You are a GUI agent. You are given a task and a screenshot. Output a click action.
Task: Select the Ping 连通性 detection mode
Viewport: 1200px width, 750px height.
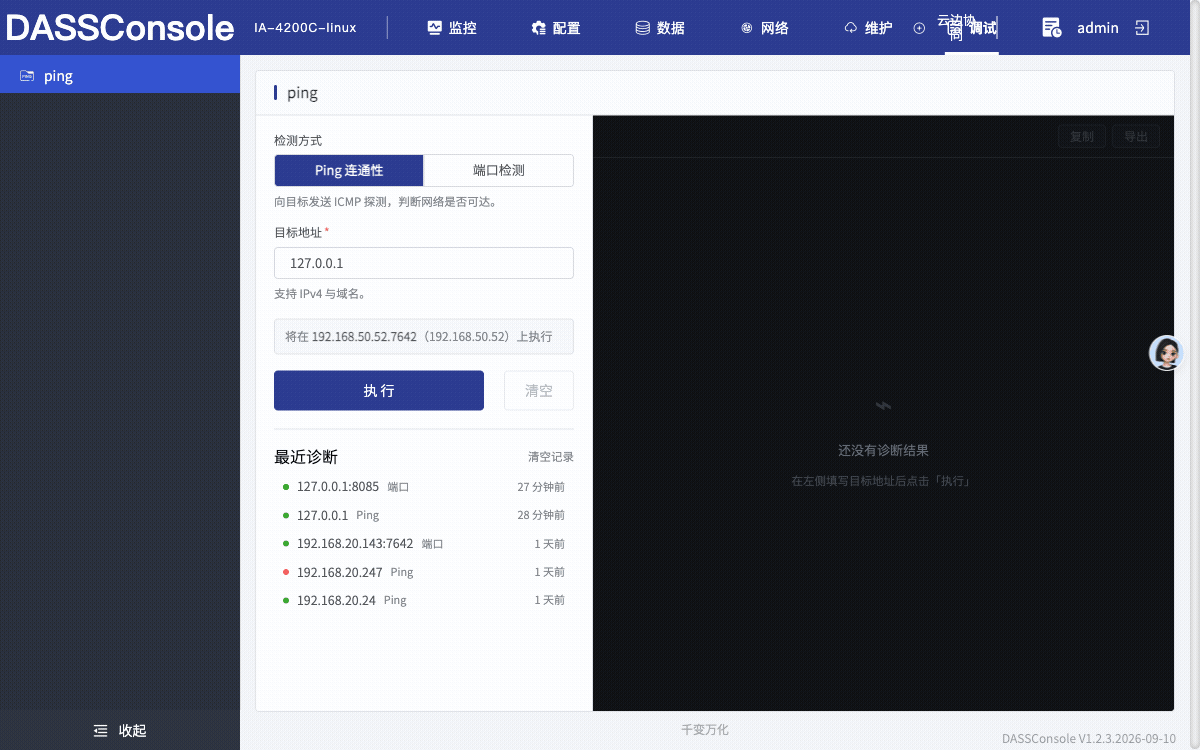coord(349,170)
